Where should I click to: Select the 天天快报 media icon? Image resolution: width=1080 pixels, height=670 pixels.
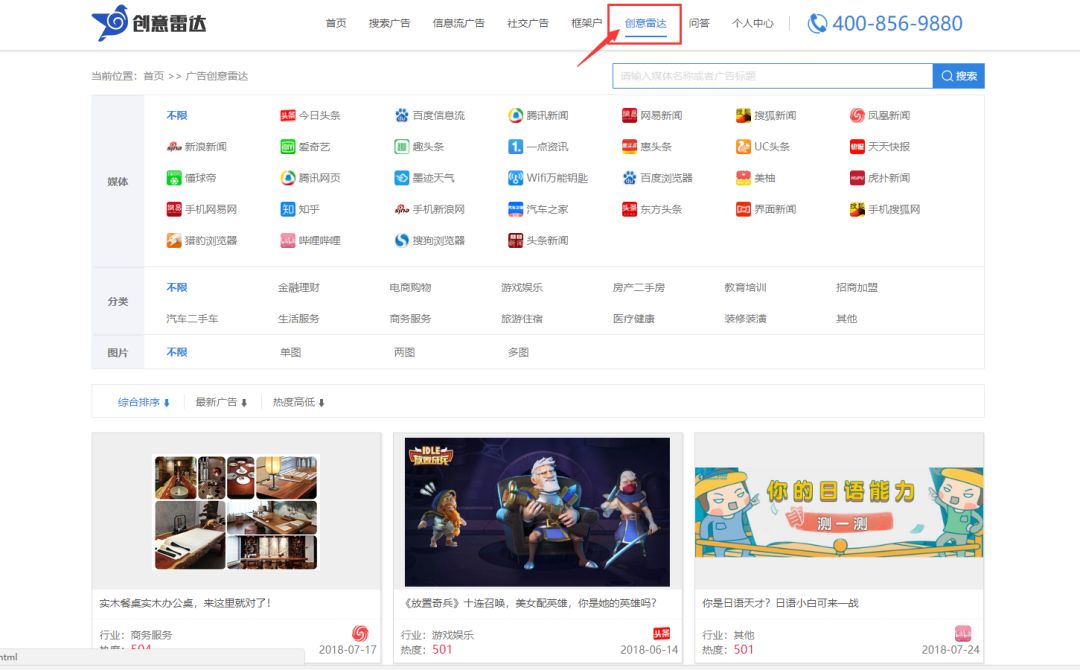click(857, 147)
